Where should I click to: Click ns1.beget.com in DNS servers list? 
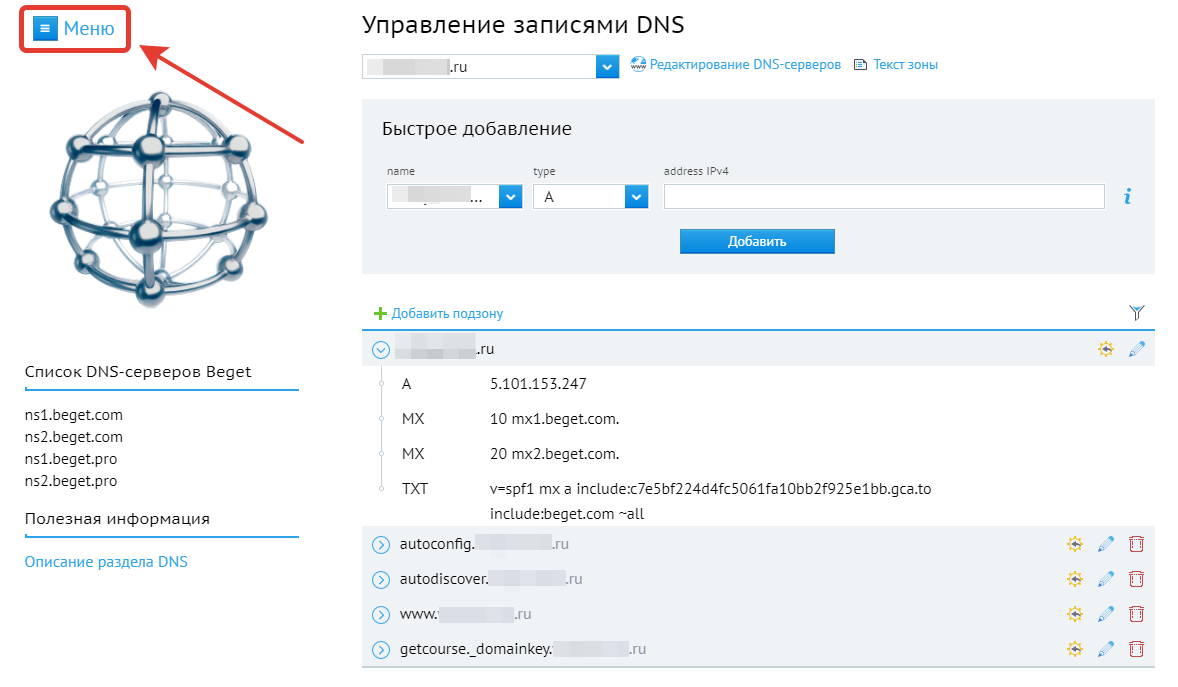(74, 415)
